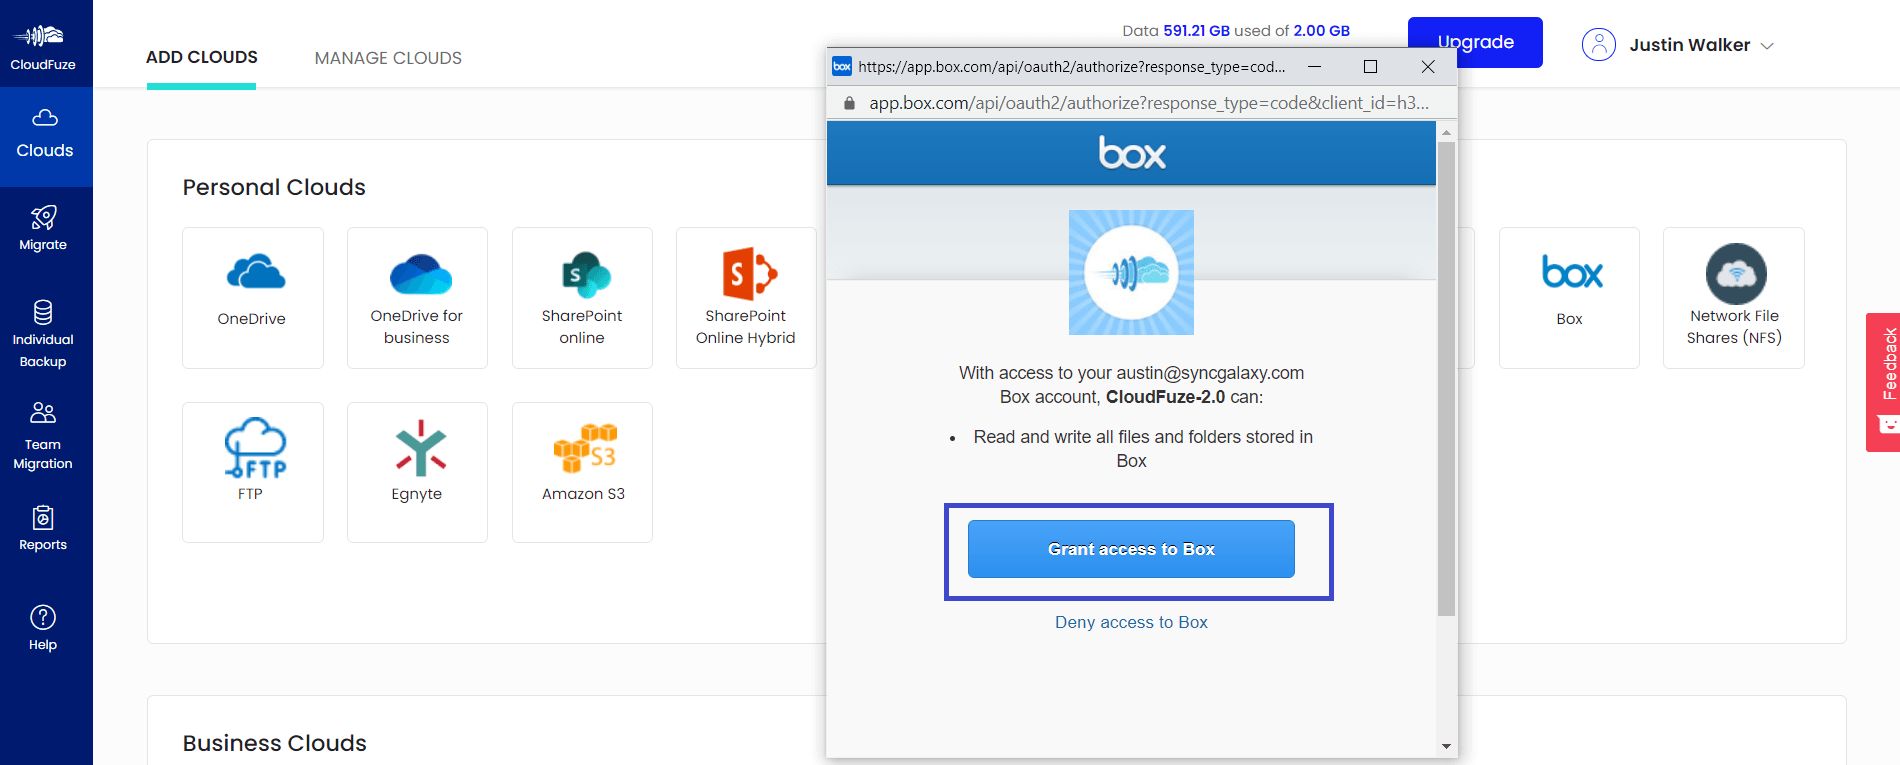This screenshot has width=1900, height=765.
Task: Select Network File Shares (NFS) card
Action: click(1734, 298)
